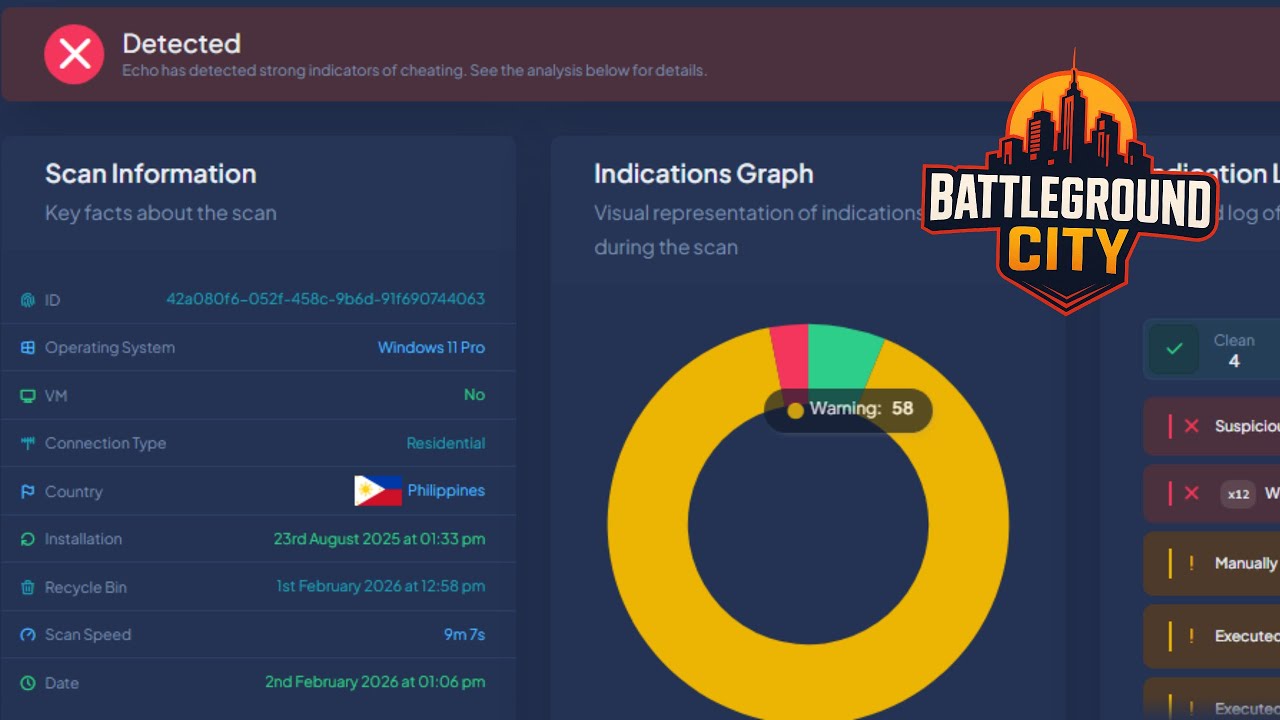
Task: Open the Manually indication row
Action: click(x=1212, y=563)
